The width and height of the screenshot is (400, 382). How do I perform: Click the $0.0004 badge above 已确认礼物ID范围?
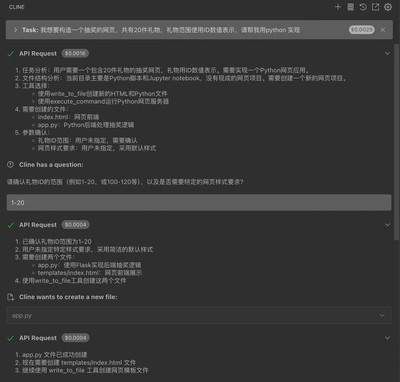click(x=75, y=225)
